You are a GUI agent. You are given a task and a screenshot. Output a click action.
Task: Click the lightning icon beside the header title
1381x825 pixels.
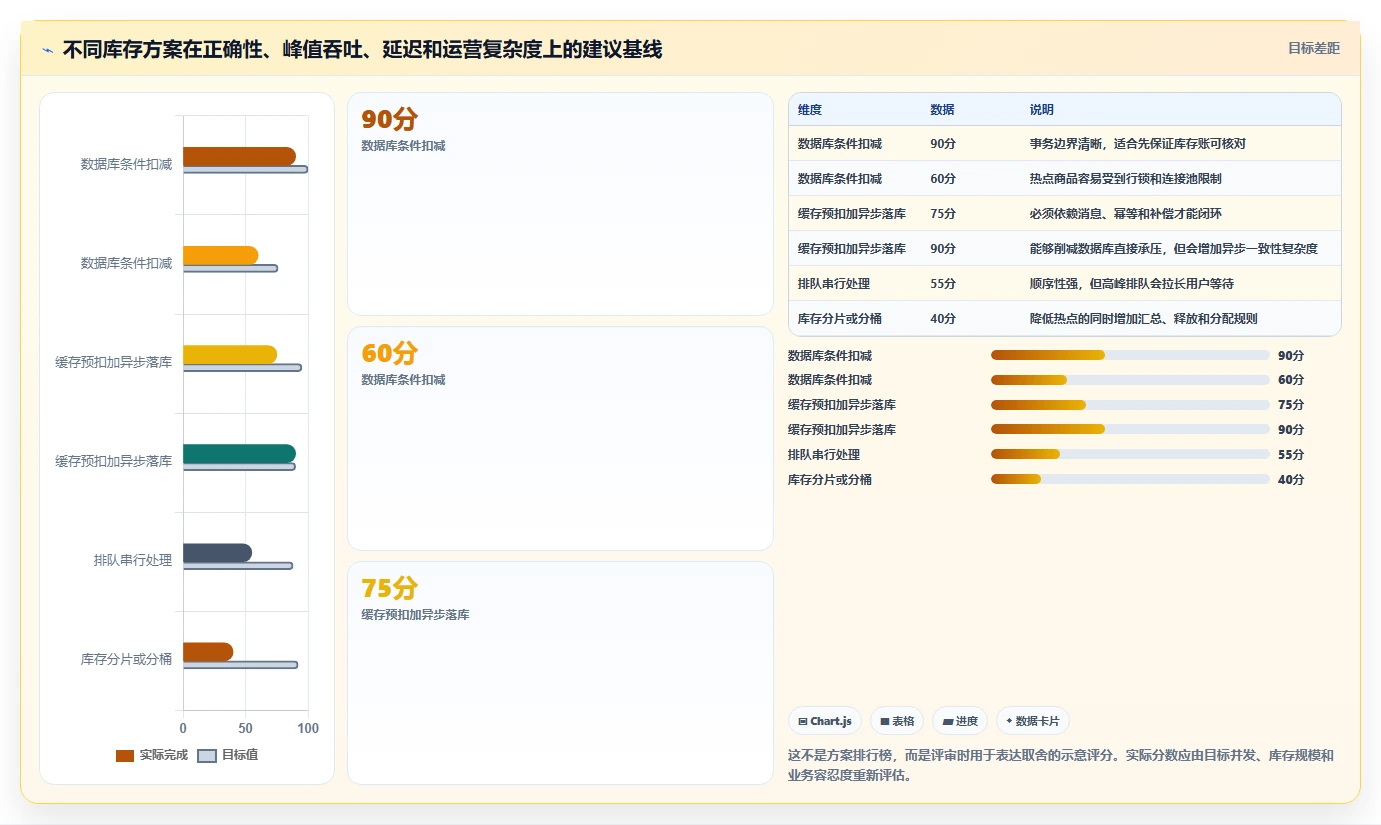(48, 50)
